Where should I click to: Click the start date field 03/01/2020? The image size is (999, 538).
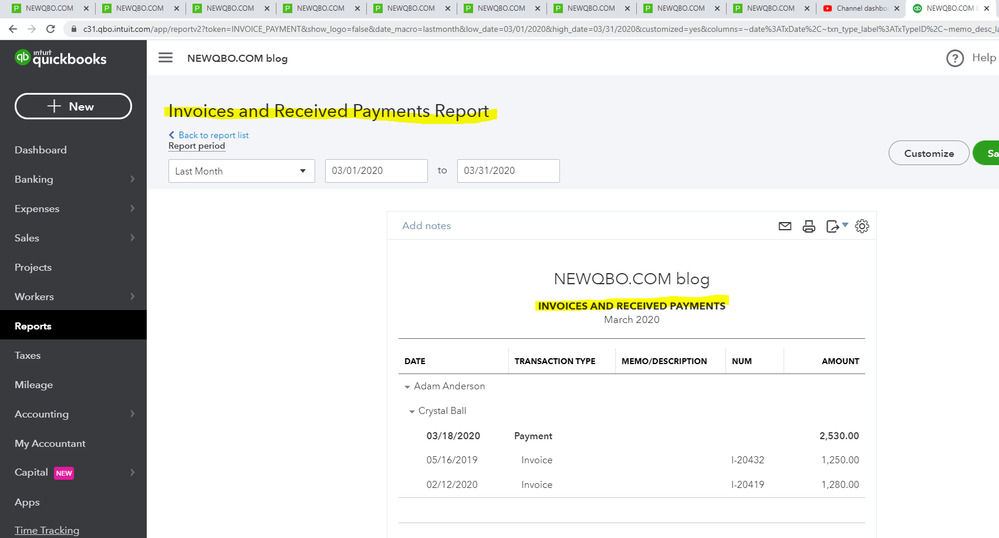[x=376, y=171]
